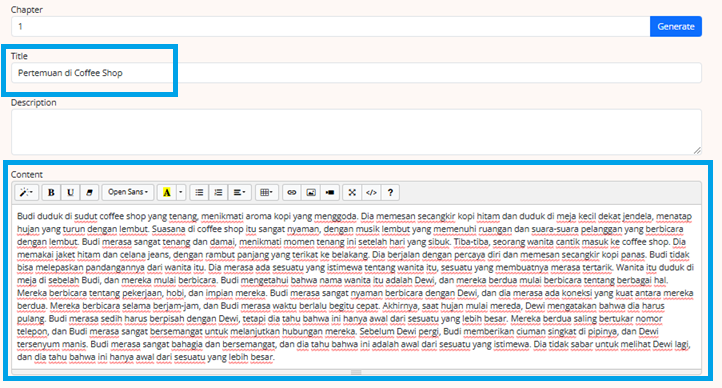Insert a hyperlink with the link icon

[x=291, y=192]
